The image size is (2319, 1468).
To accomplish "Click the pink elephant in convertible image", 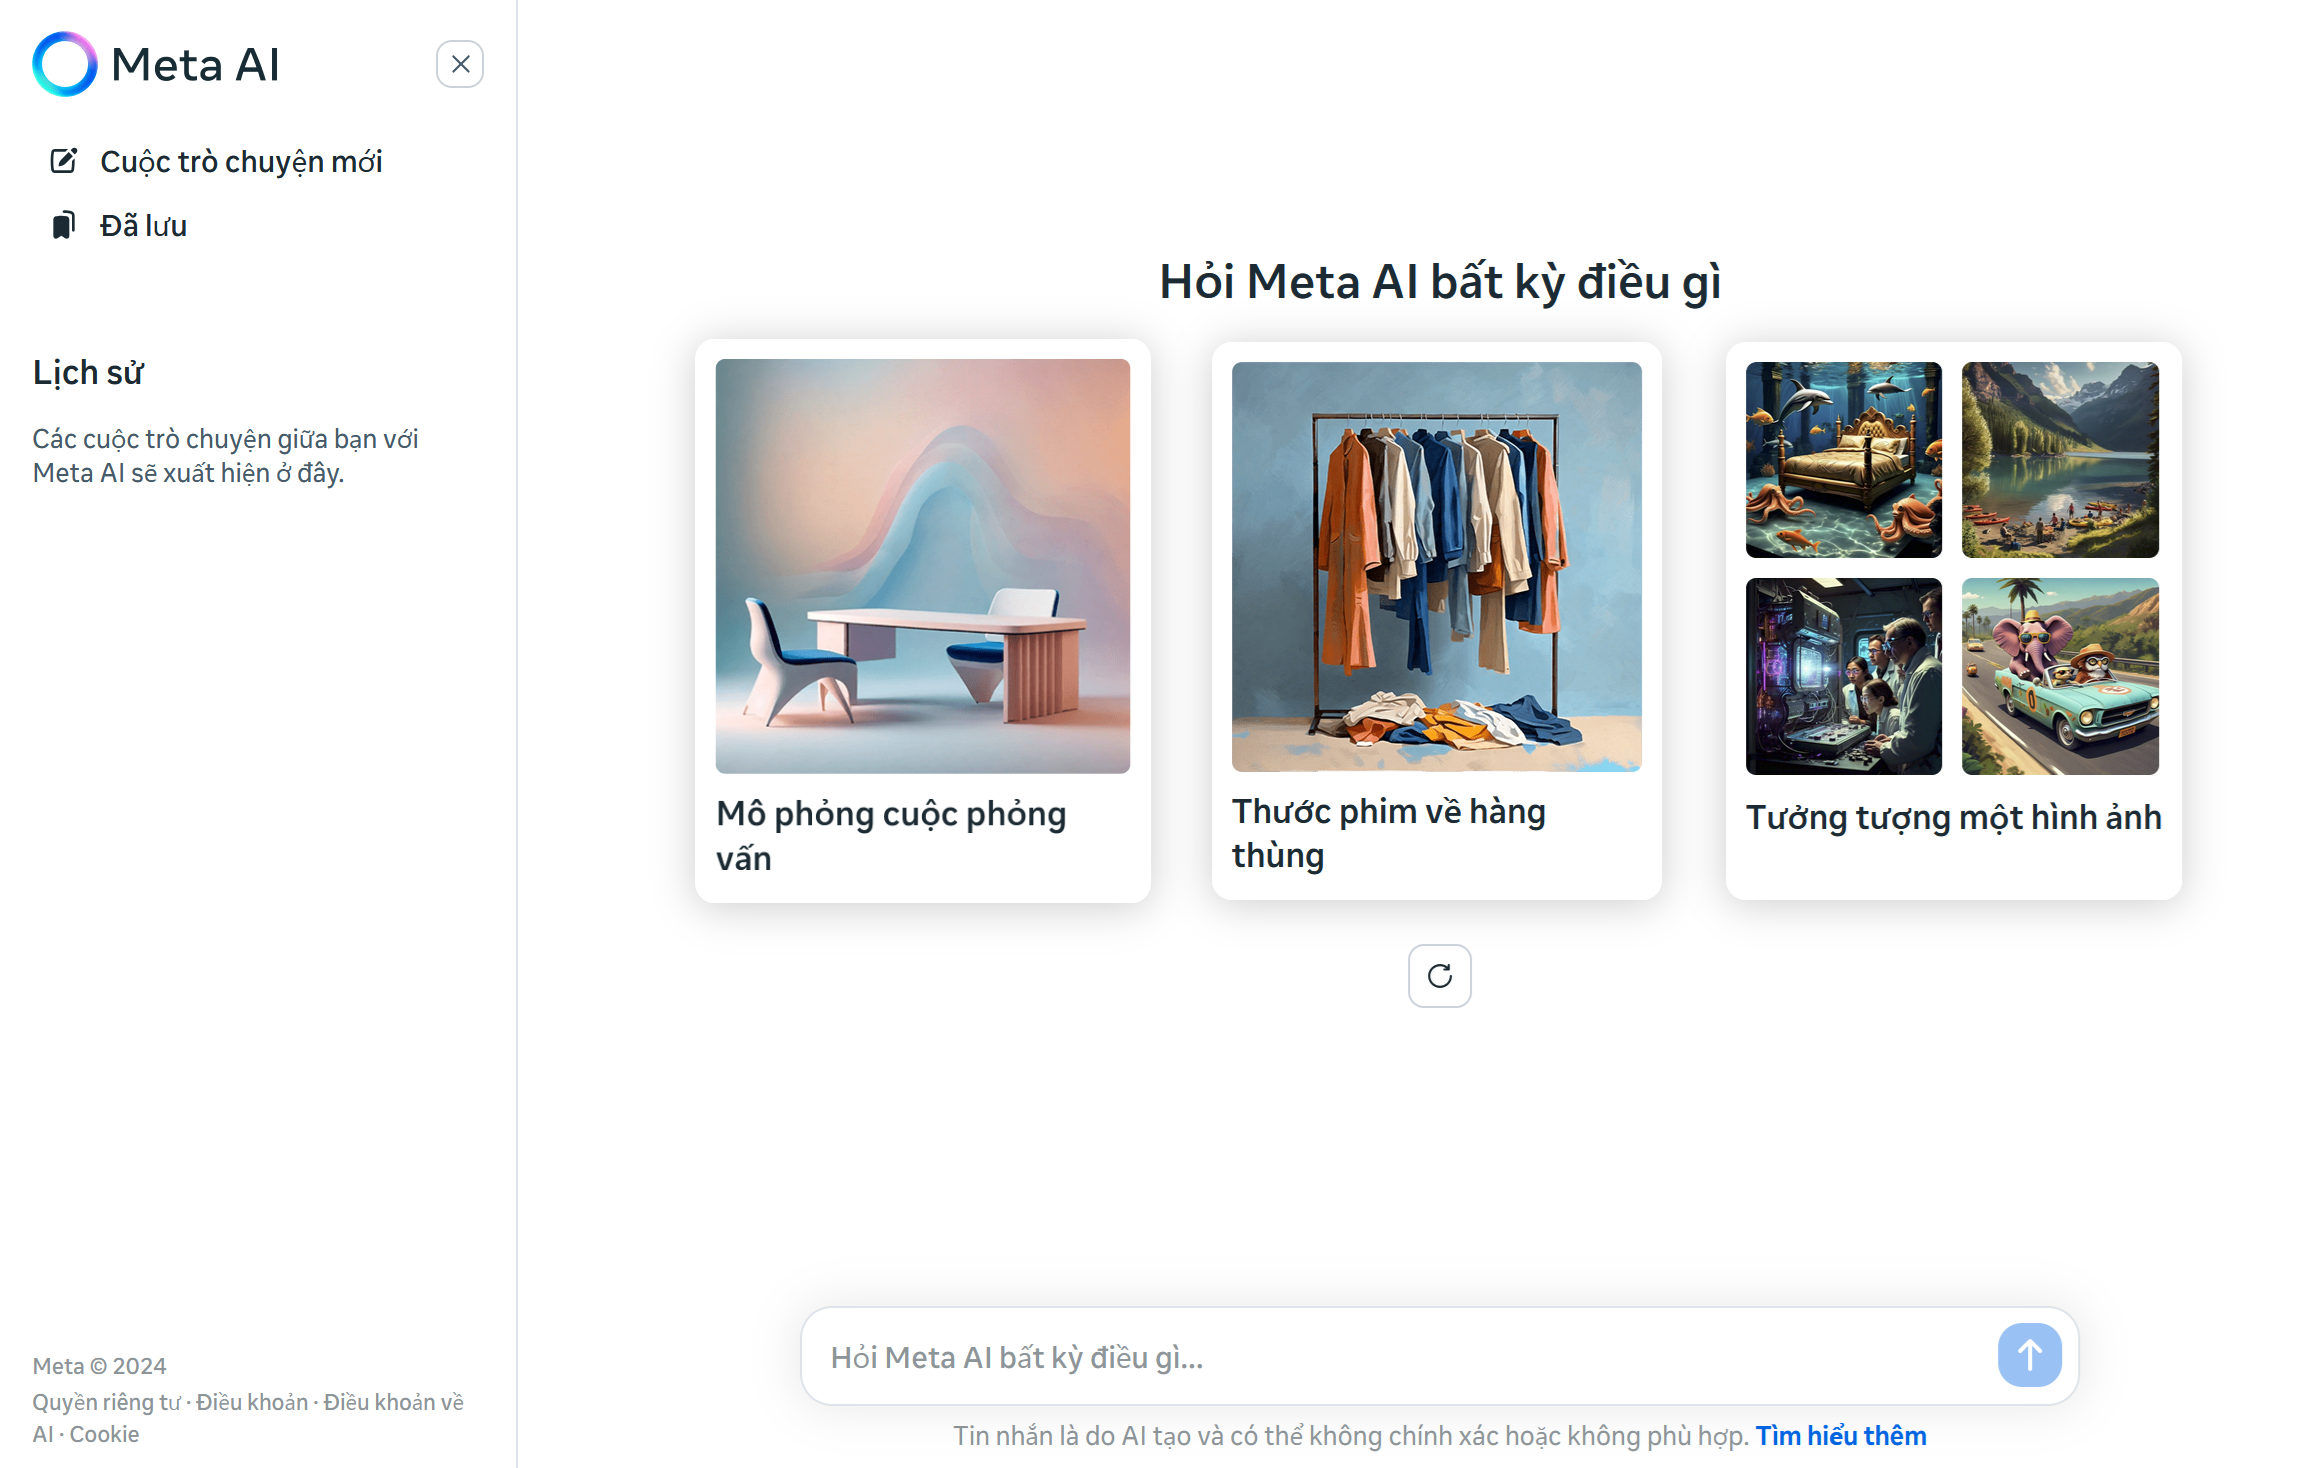I will click(2060, 676).
